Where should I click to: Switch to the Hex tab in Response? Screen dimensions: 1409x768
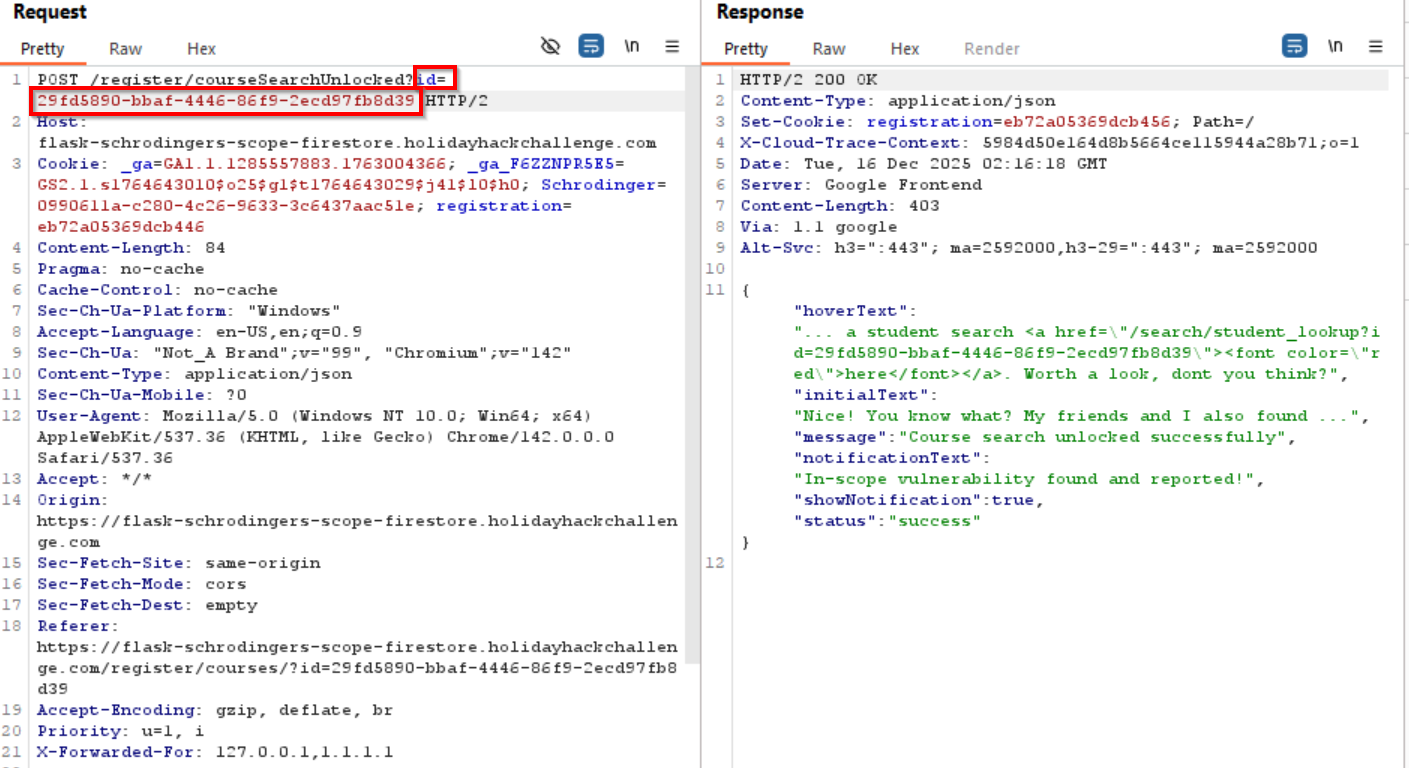(x=904, y=49)
